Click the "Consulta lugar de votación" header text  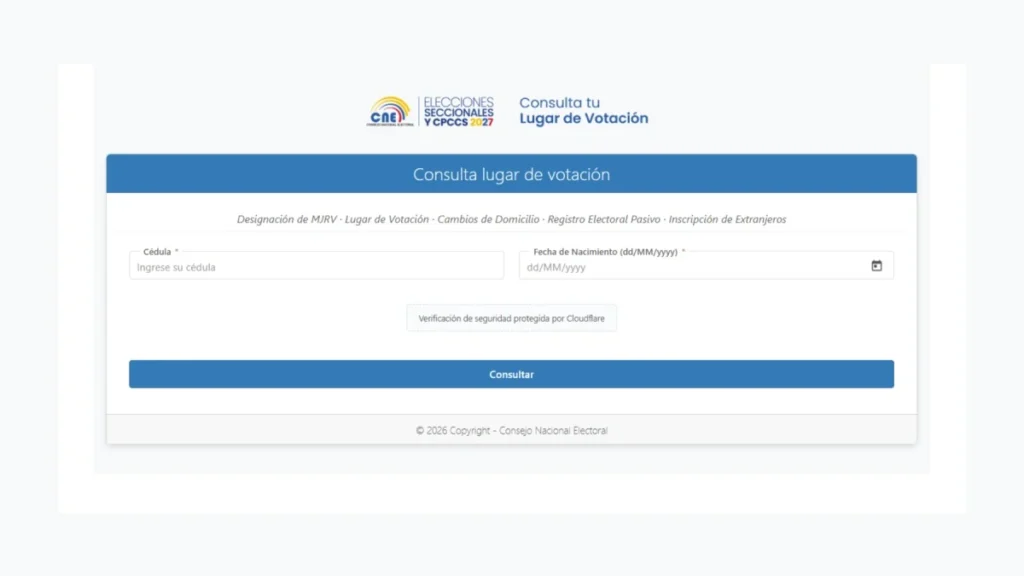511,174
